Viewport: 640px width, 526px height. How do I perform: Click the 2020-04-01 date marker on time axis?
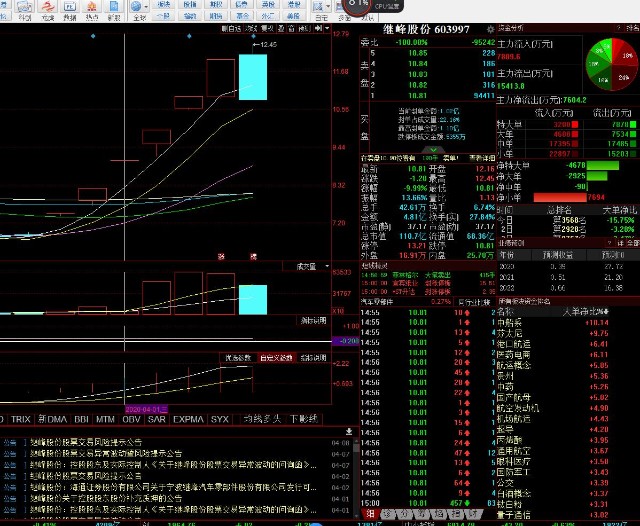tap(146, 409)
